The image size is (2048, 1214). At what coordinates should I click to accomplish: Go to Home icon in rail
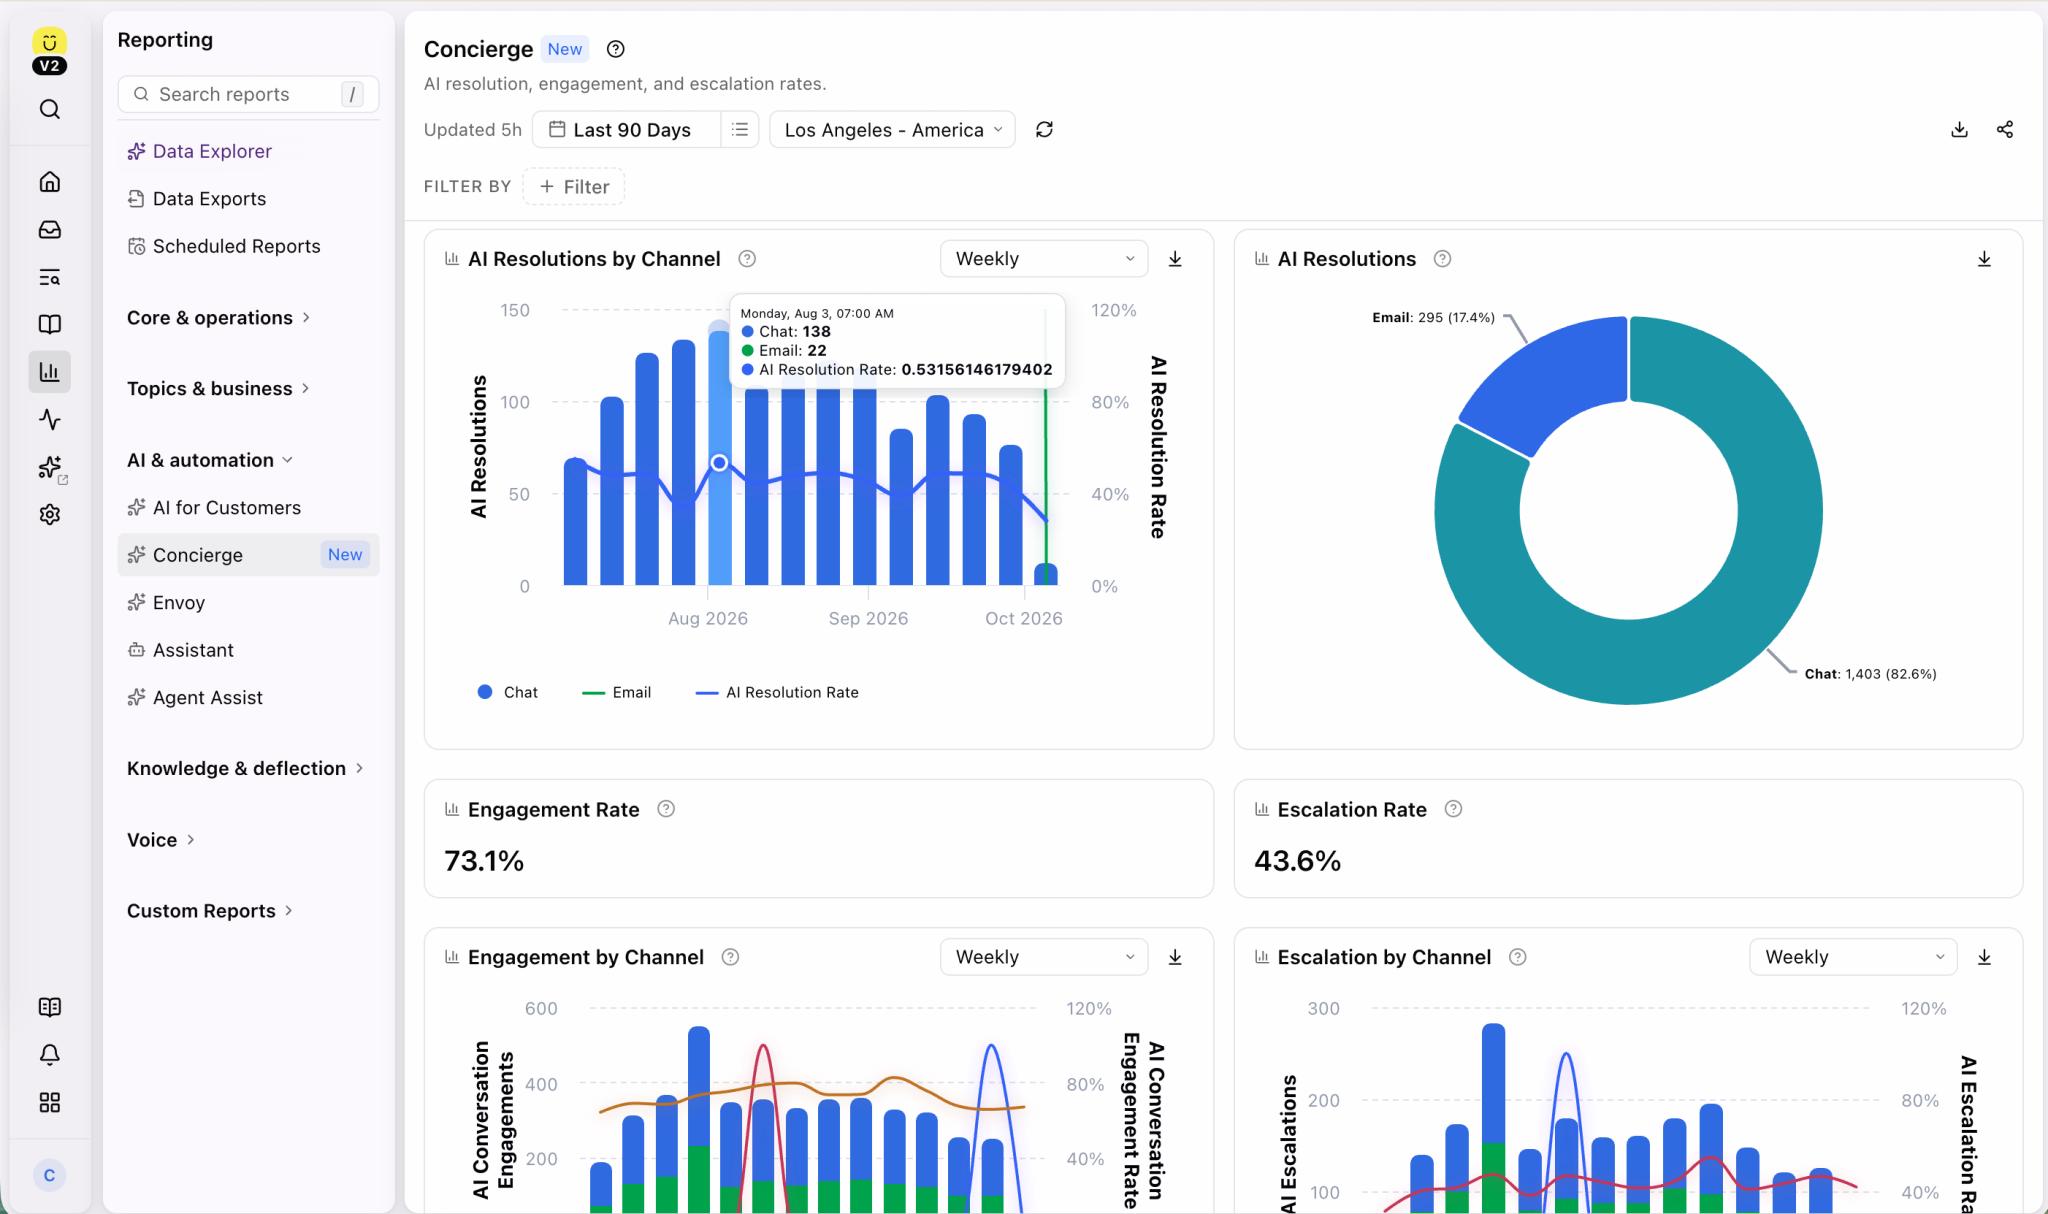[x=49, y=182]
